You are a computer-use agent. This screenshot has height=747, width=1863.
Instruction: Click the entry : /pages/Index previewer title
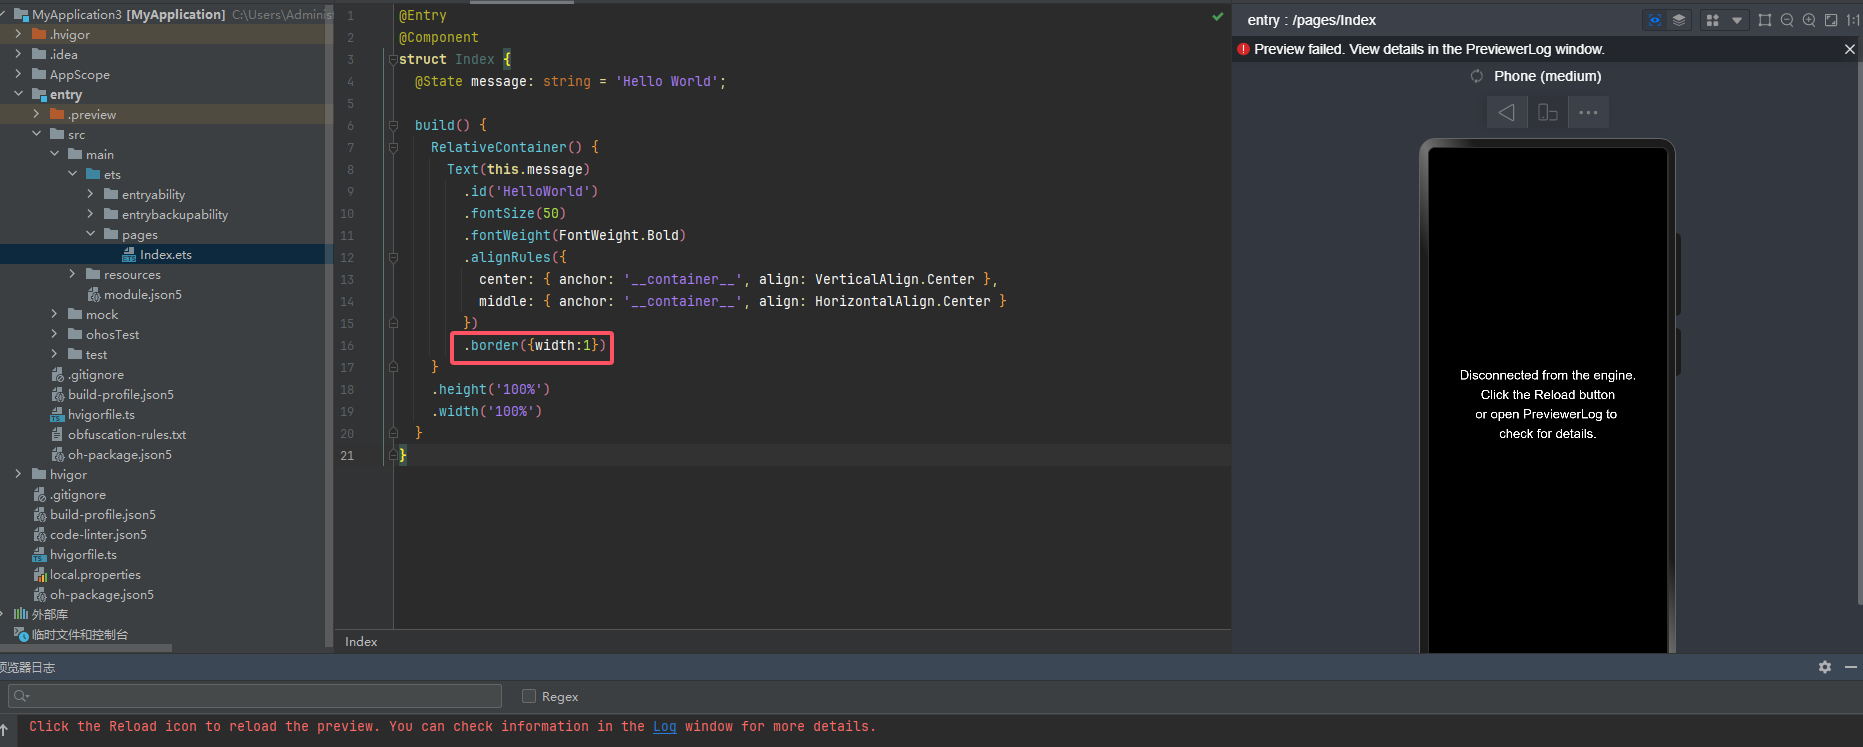coord(1311,20)
